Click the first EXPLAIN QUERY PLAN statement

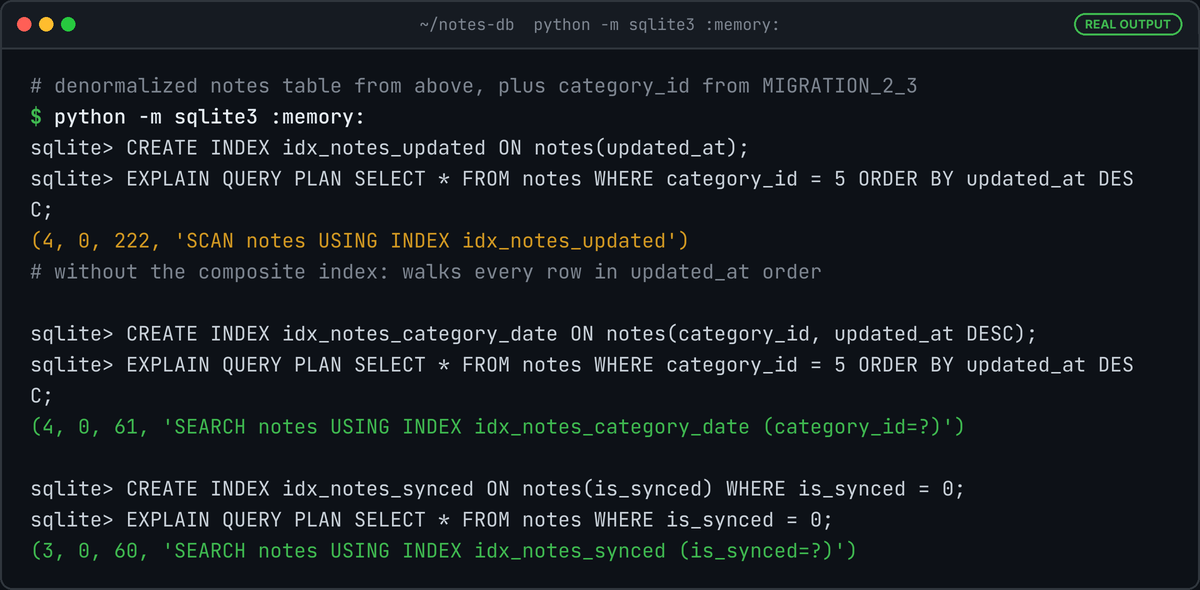coord(582,195)
